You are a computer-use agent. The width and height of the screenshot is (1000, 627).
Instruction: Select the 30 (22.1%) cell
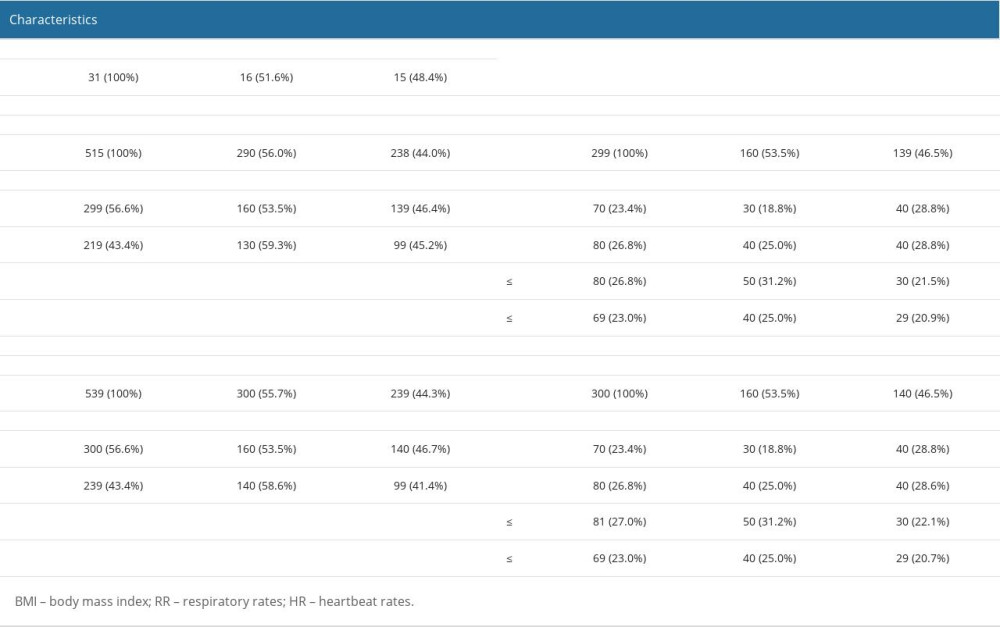(x=924, y=521)
